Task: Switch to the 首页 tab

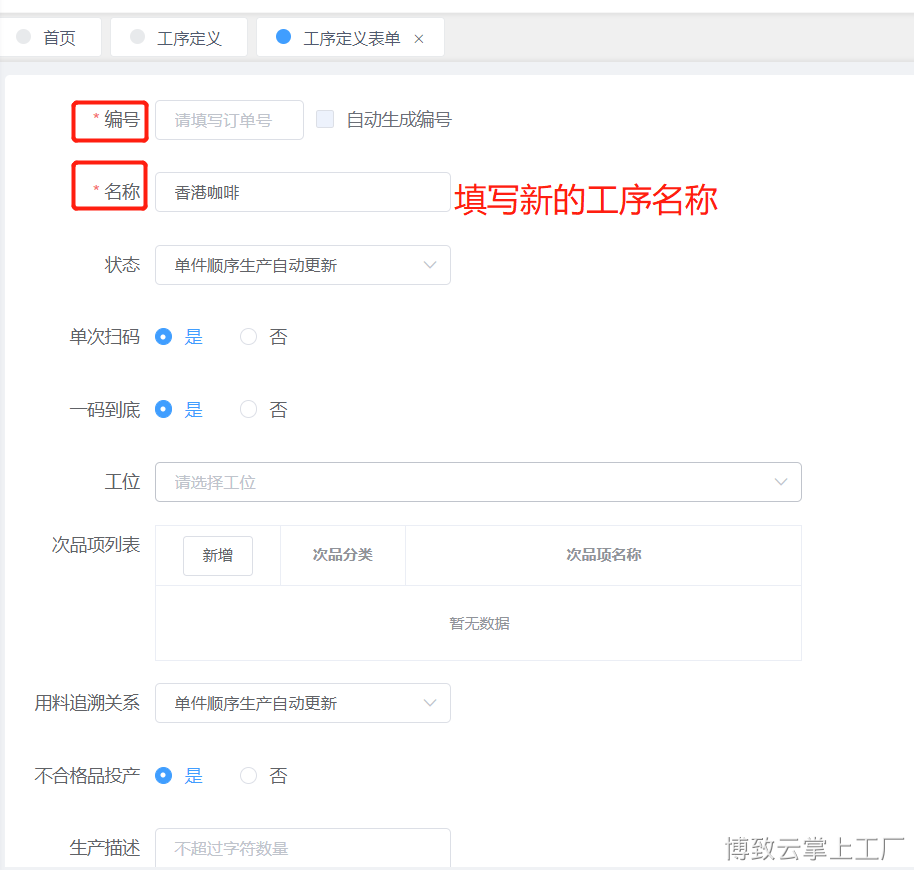Action: [x=58, y=38]
